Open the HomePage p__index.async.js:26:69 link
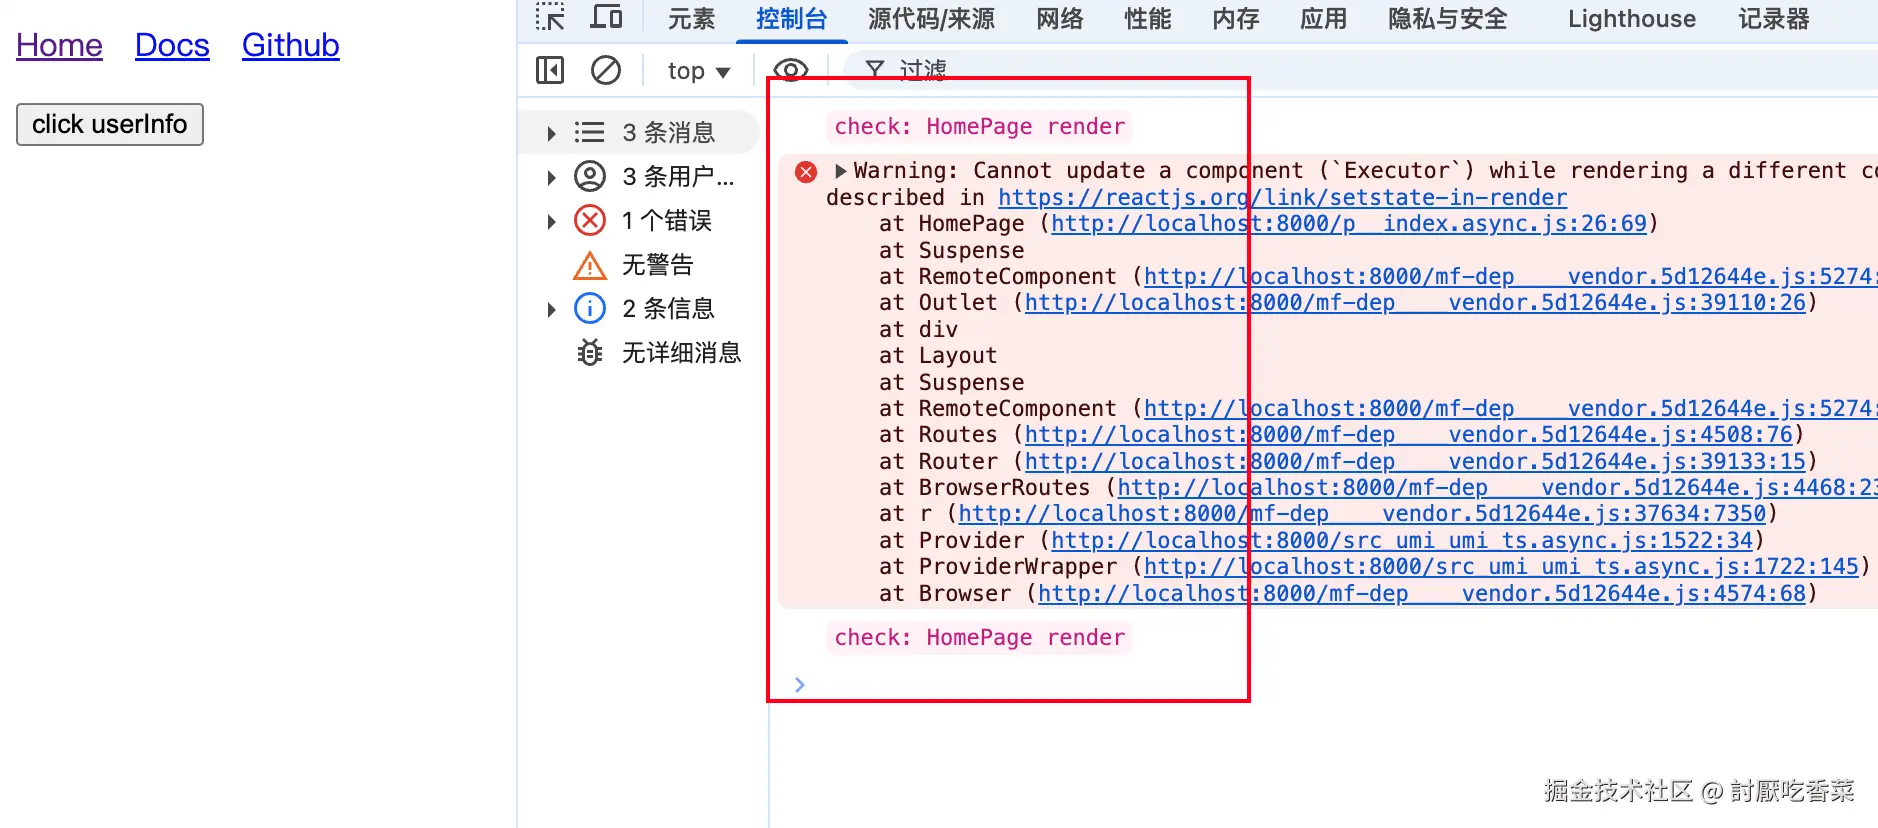Screen dimensions: 1878x828 coord(1349,223)
